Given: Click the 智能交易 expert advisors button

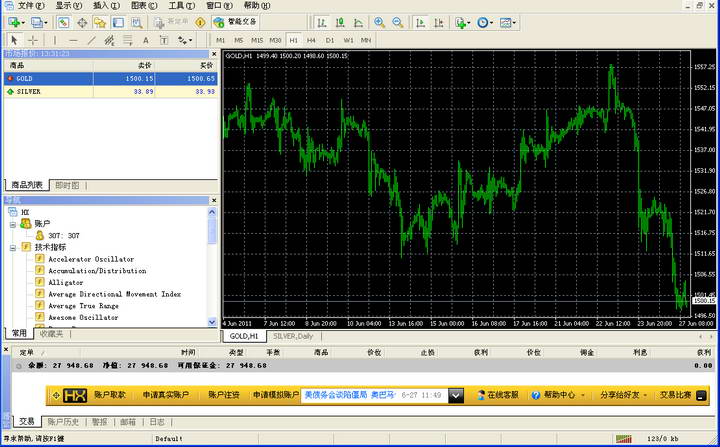Looking at the screenshot, I should 236,22.
